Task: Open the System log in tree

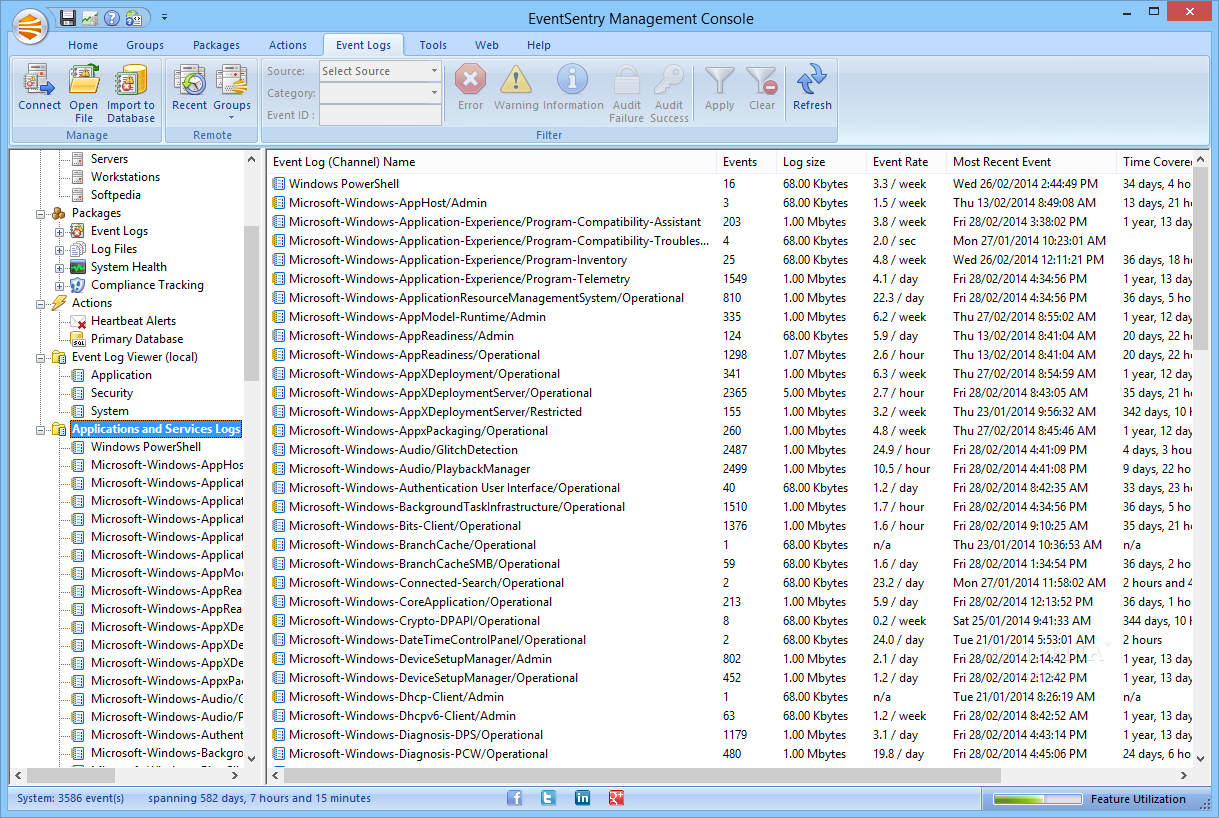Action: (x=109, y=411)
